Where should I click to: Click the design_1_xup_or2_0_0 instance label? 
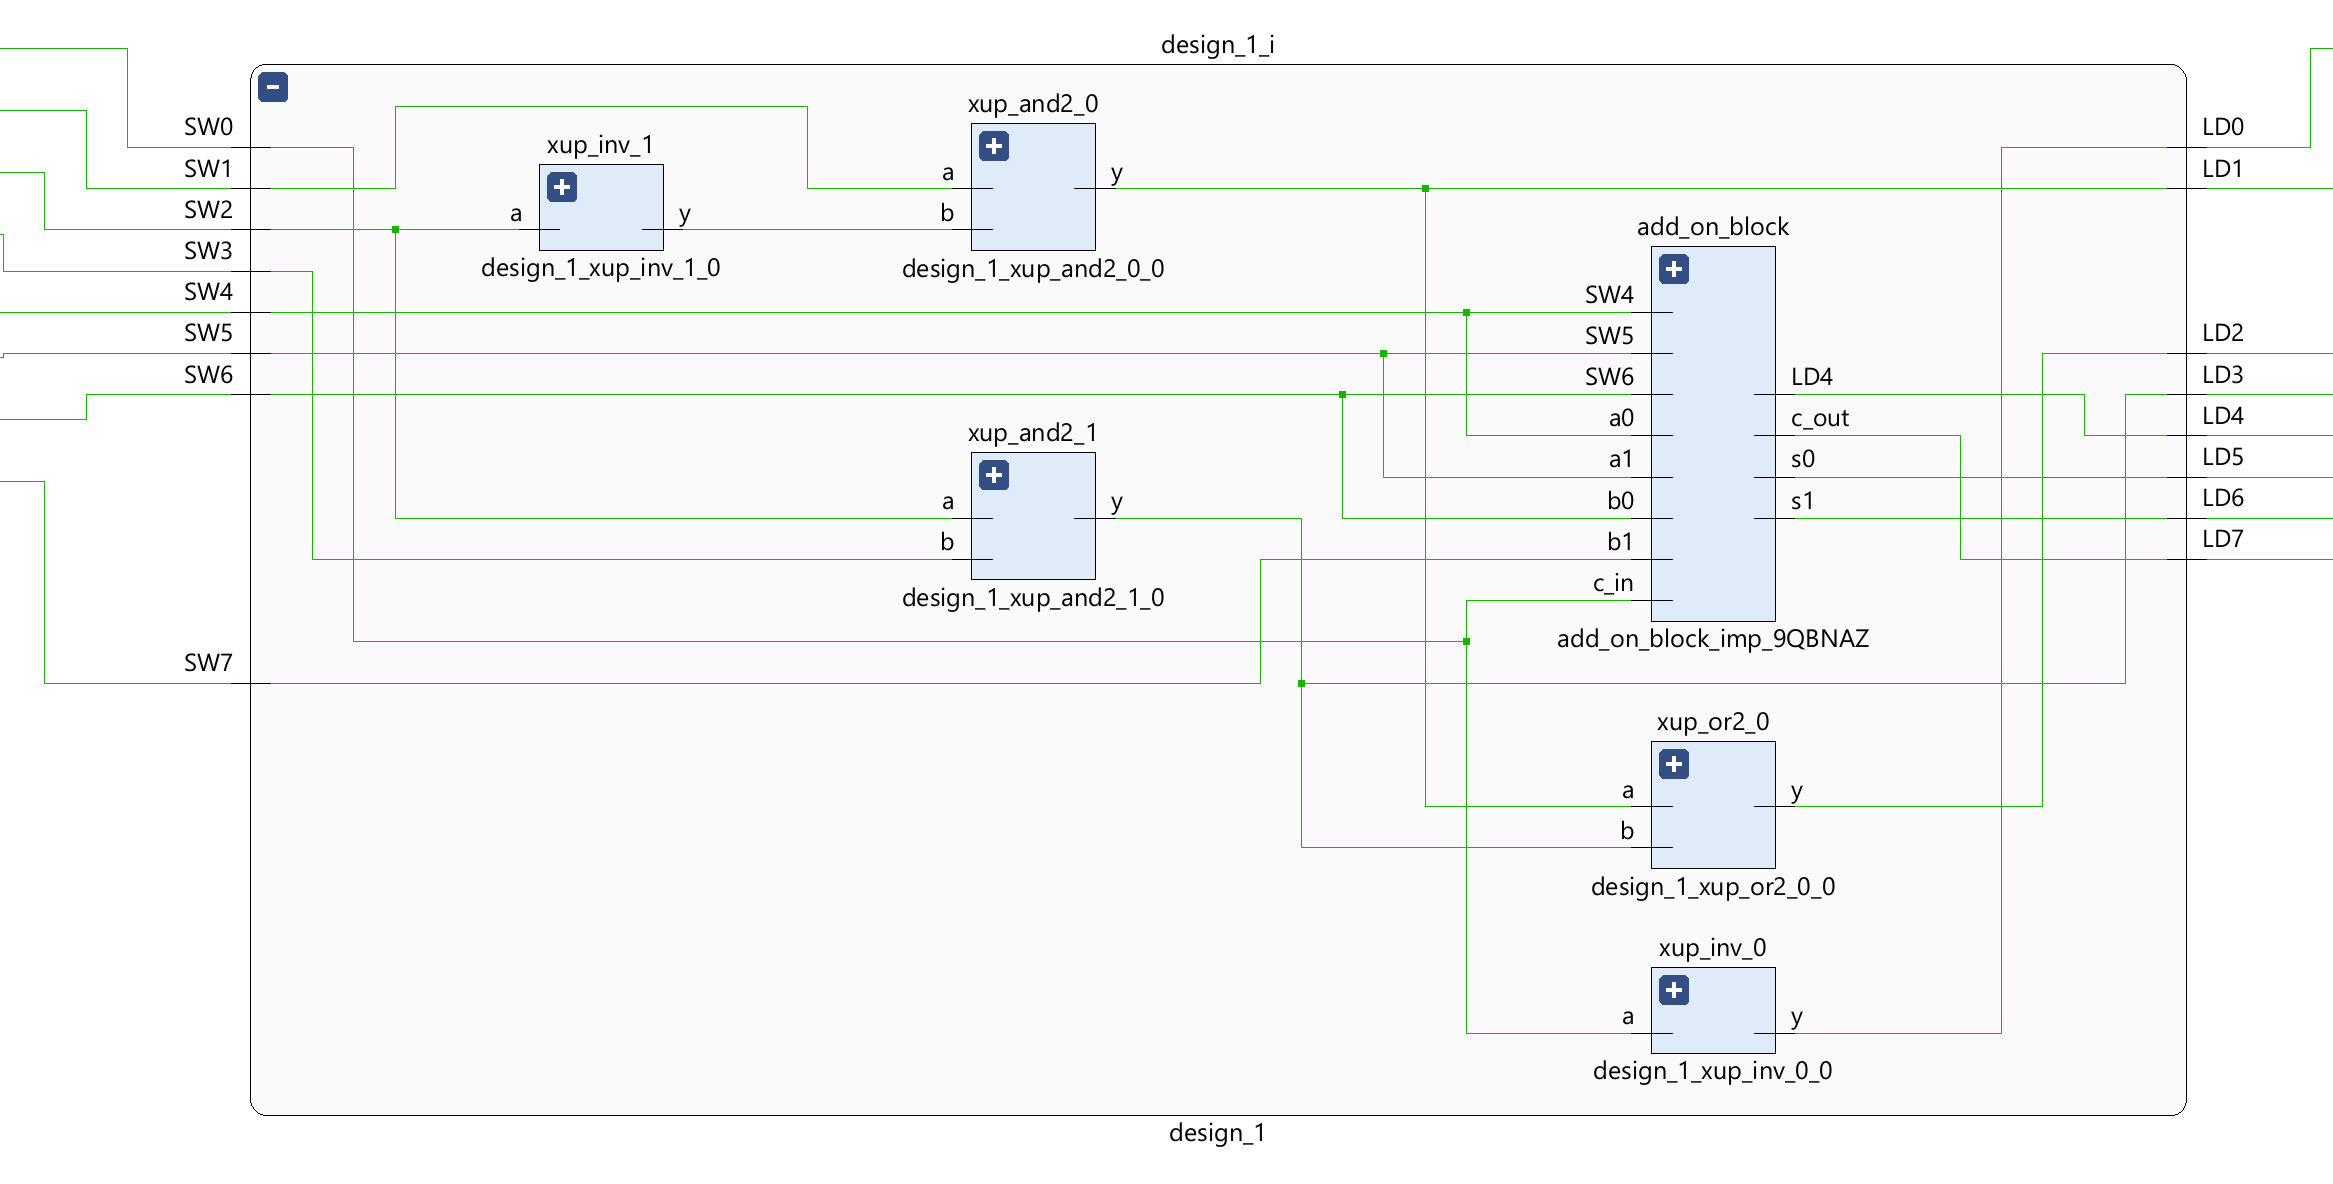(x=1712, y=887)
